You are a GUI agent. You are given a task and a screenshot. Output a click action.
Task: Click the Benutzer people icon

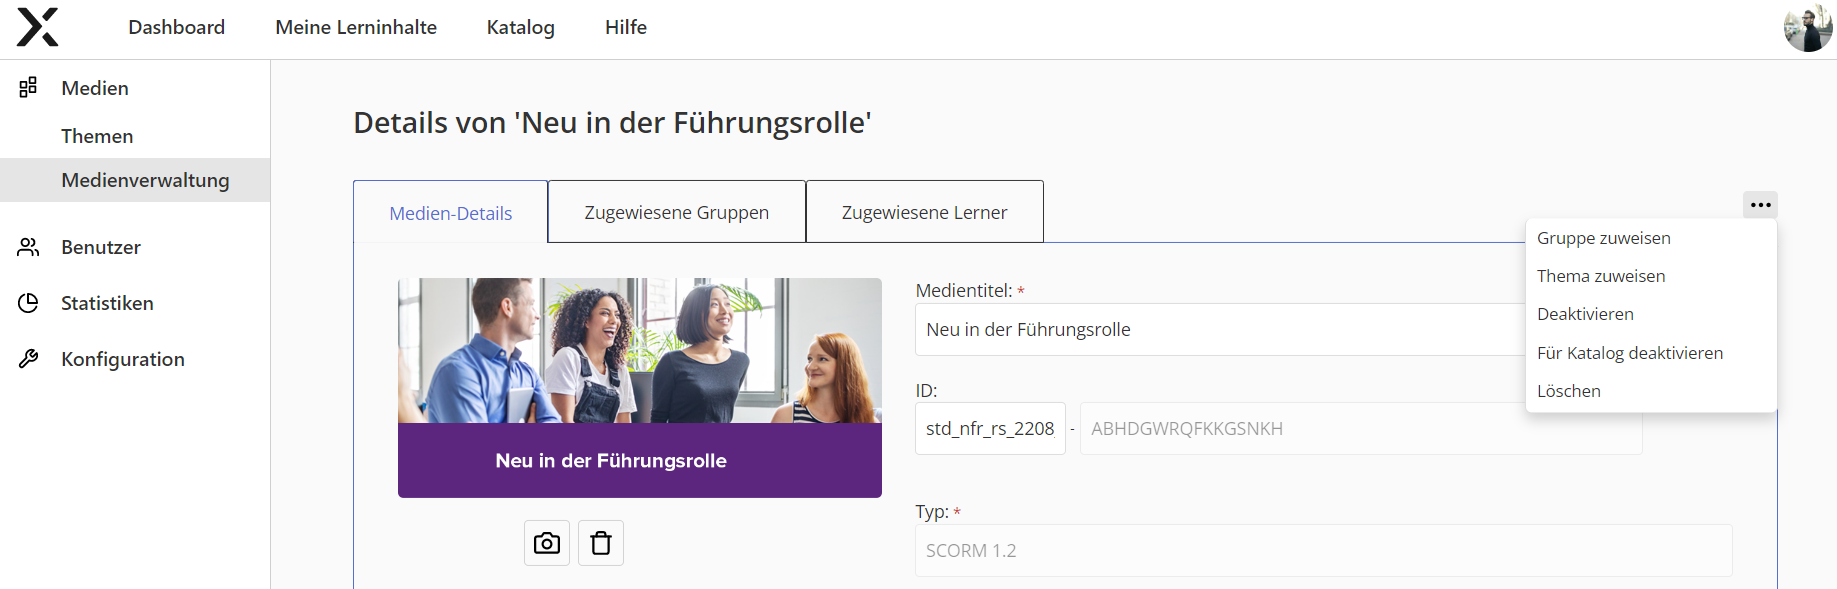click(x=28, y=247)
